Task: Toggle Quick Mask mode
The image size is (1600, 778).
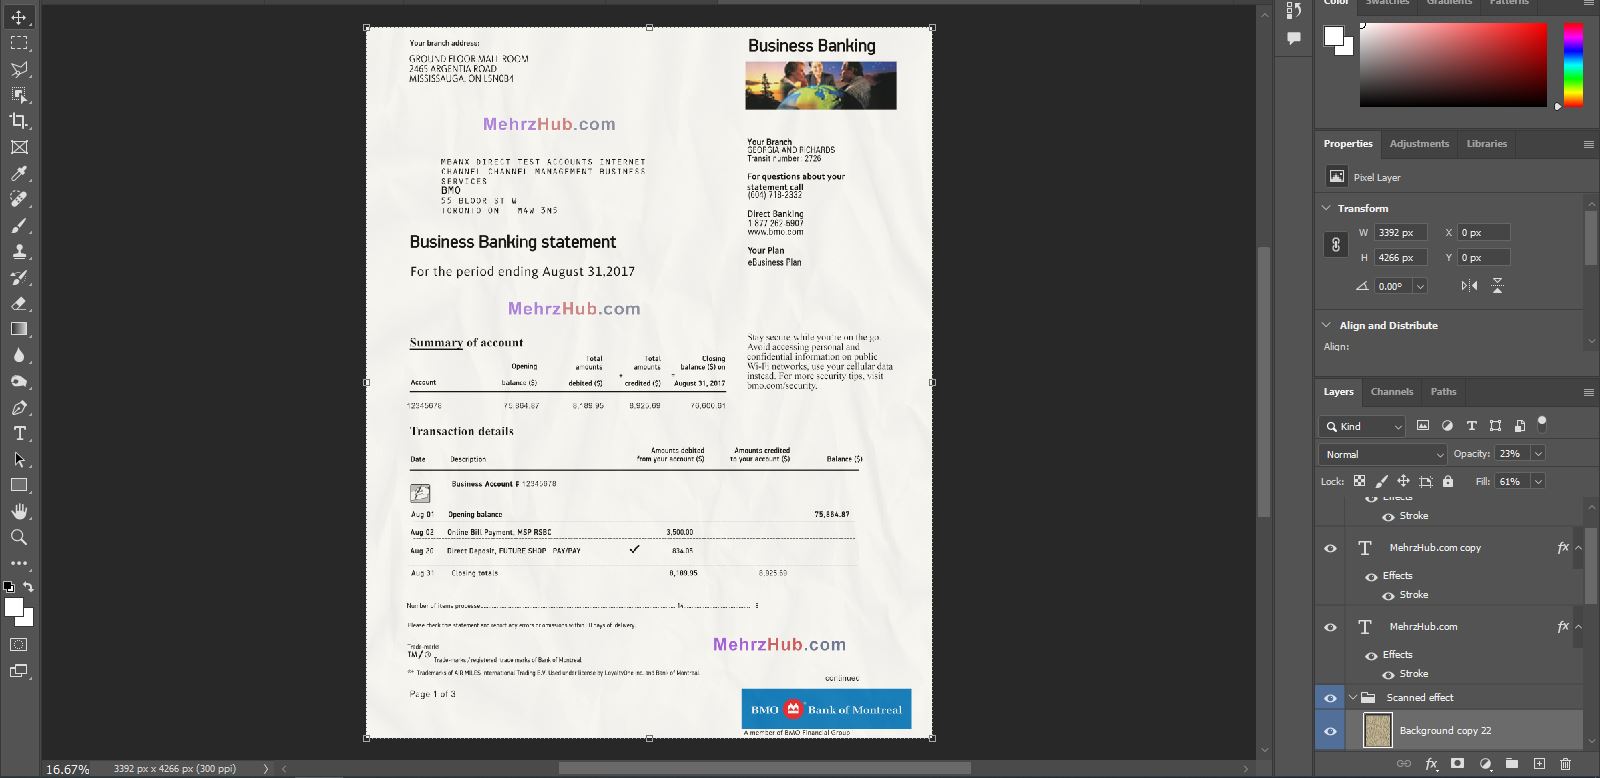Action: pyautogui.click(x=19, y=645)
